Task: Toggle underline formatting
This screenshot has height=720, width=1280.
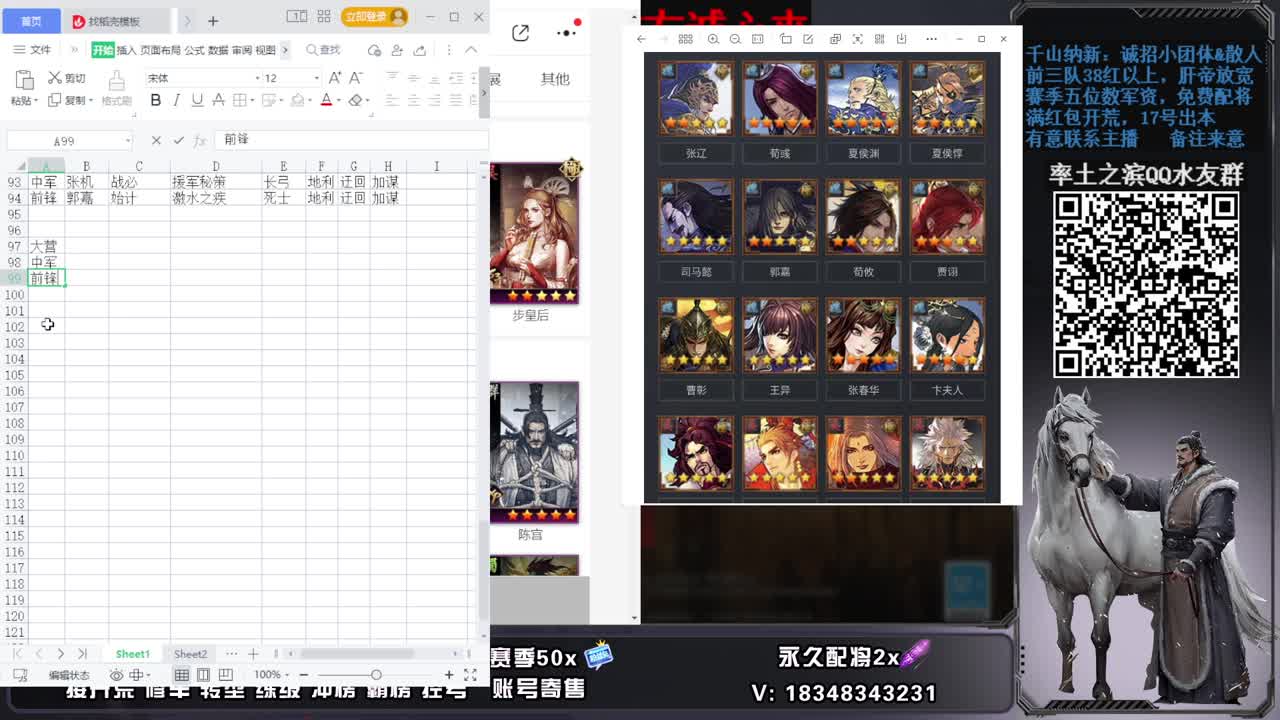Action: point(197,100)
